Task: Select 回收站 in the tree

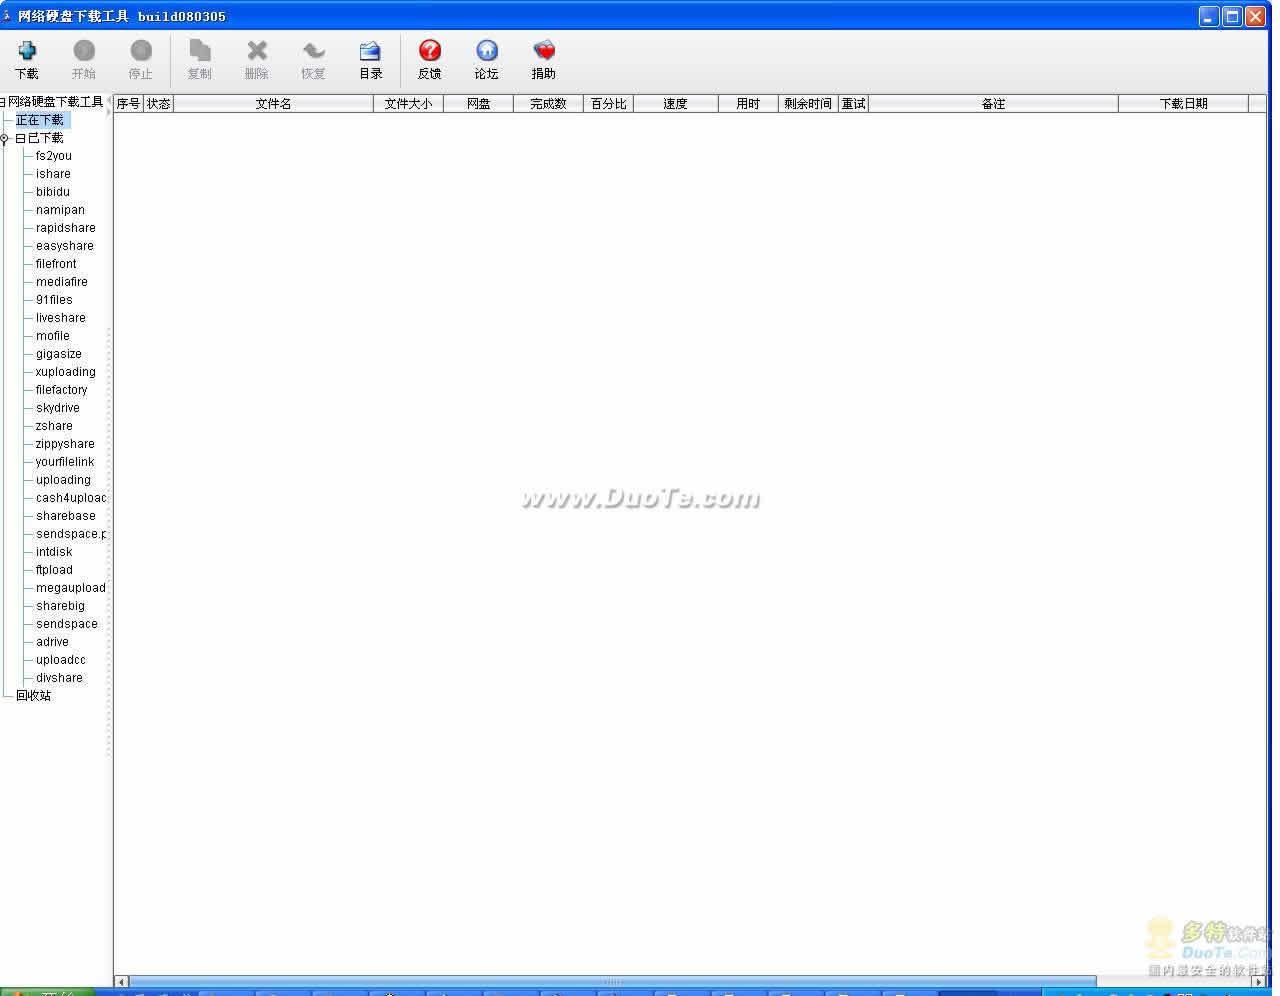Action: tap(33, 696)
